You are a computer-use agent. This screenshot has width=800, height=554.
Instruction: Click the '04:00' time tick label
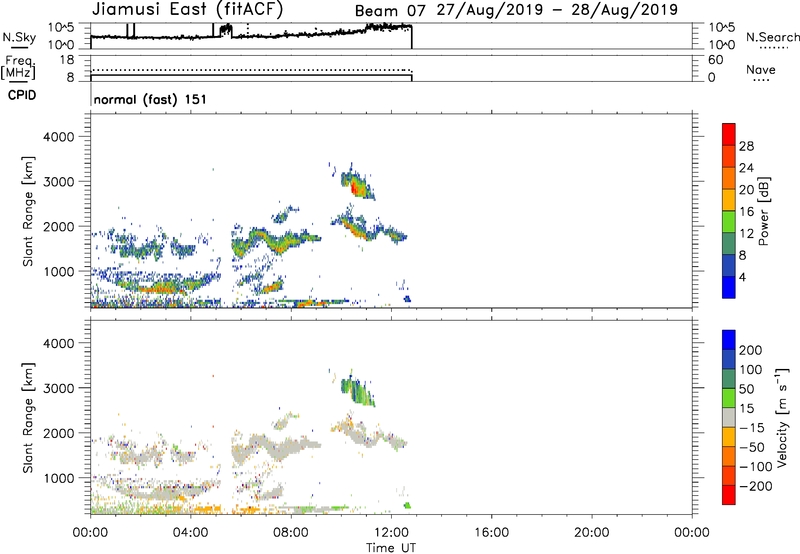[x=190, y=533]
